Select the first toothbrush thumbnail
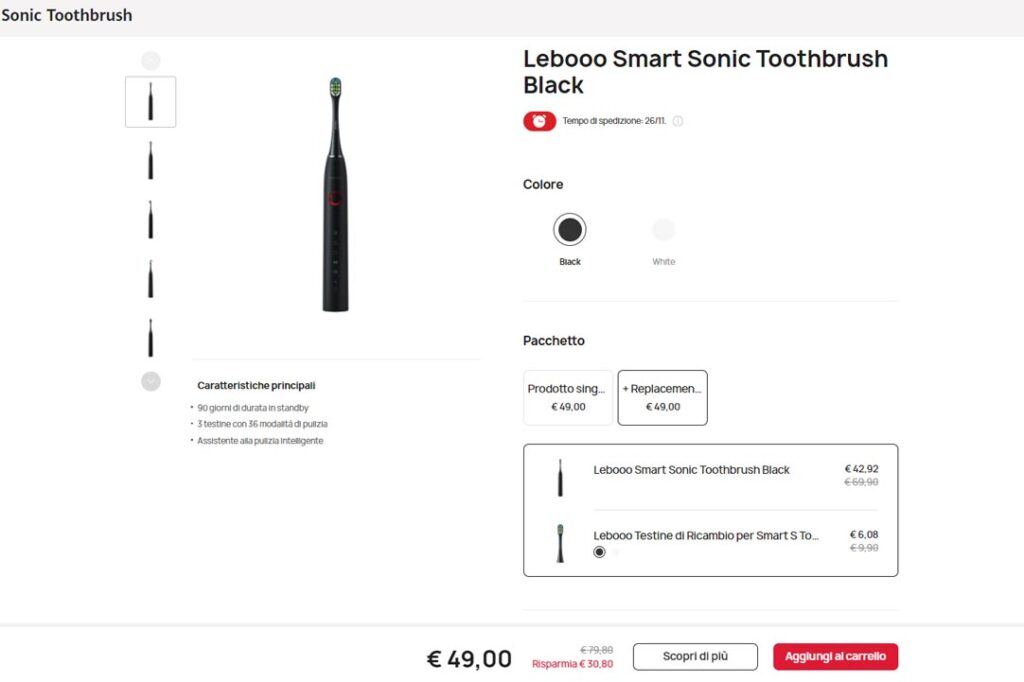The image size is (1024, 682). pyautogui.click(x=151, y=102)
